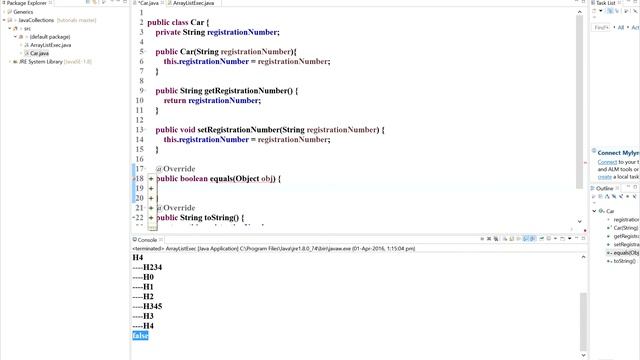Maximize the code editor area

pos(583,2)
